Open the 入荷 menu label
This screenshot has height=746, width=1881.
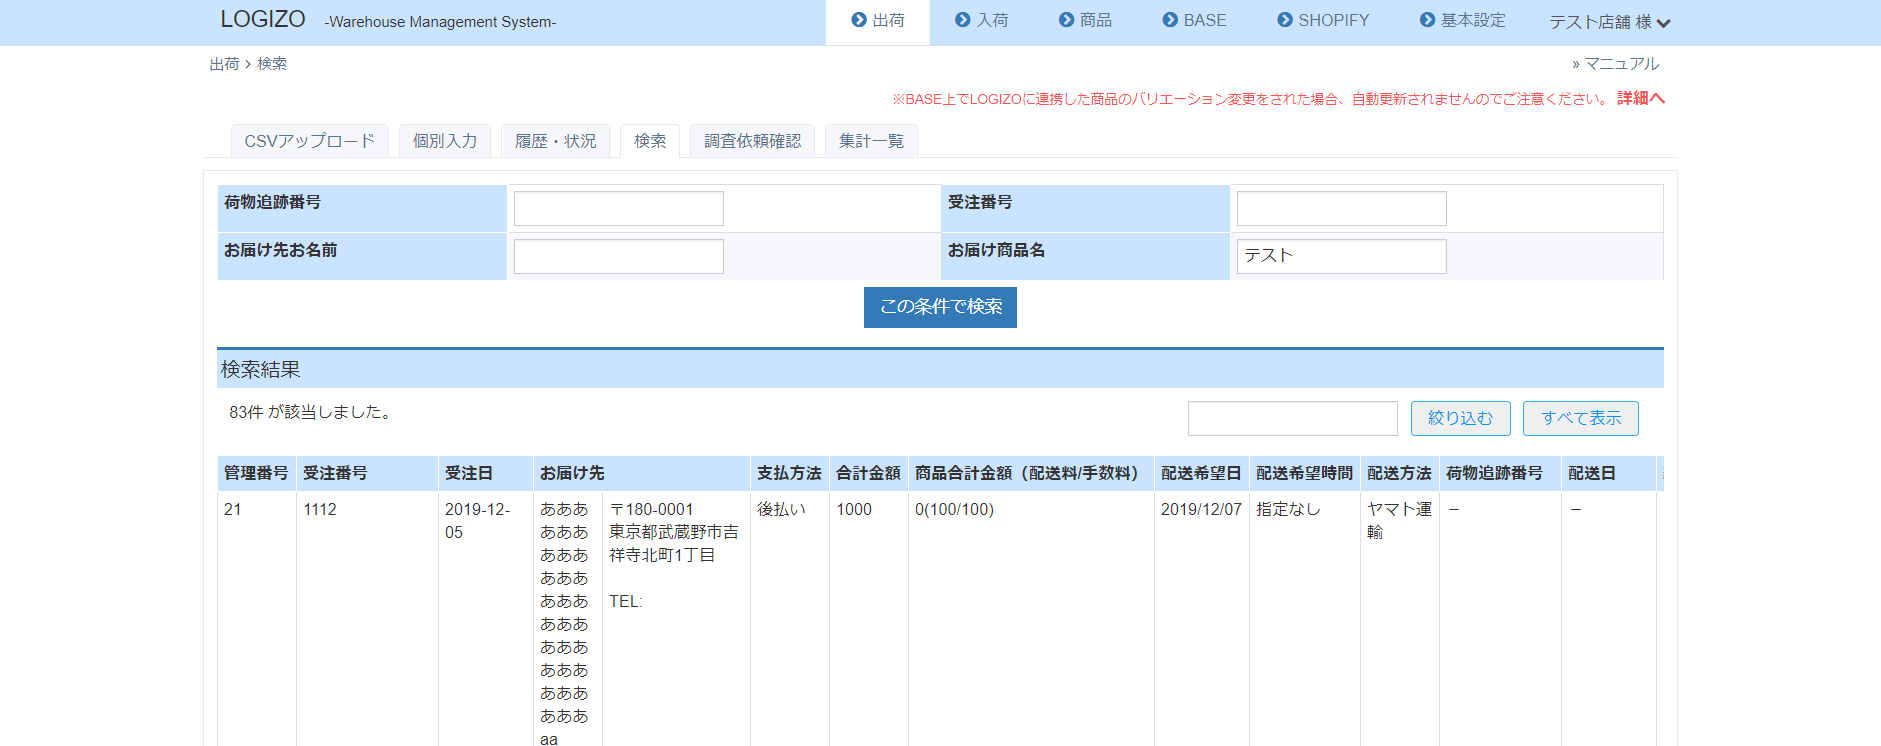coord(992,20)
